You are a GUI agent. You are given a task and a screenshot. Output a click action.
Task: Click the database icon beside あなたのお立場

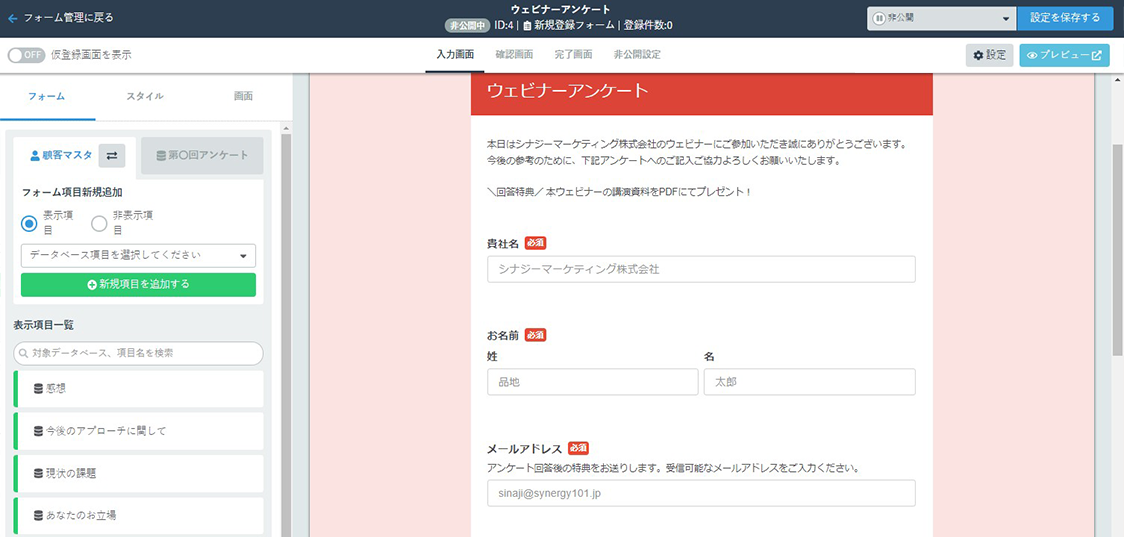[39, 515]
